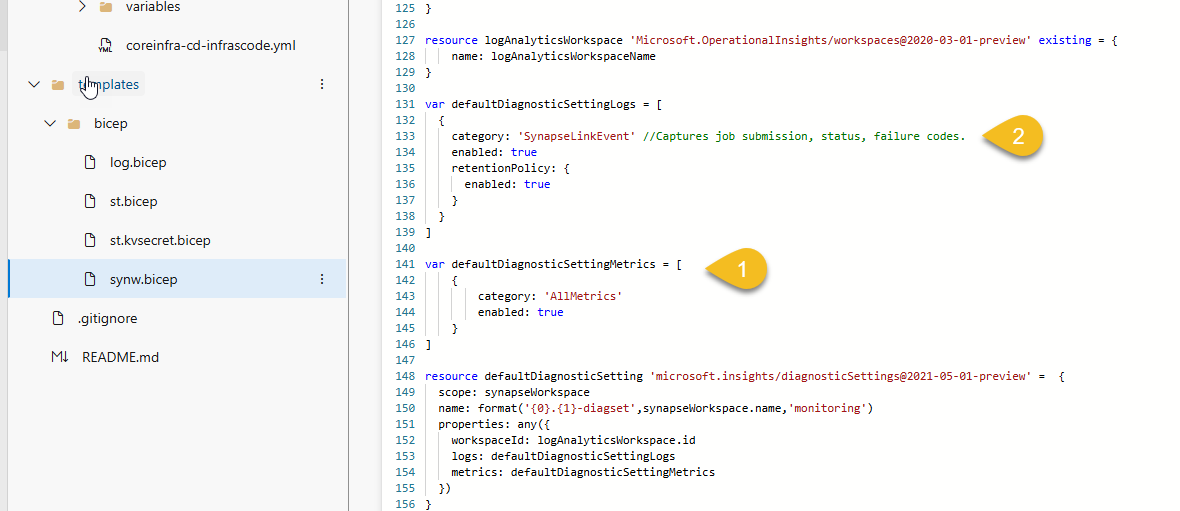Click the variables folder icon
The height and width of the screenshot is (511, 1180).
tap(106, 7)
